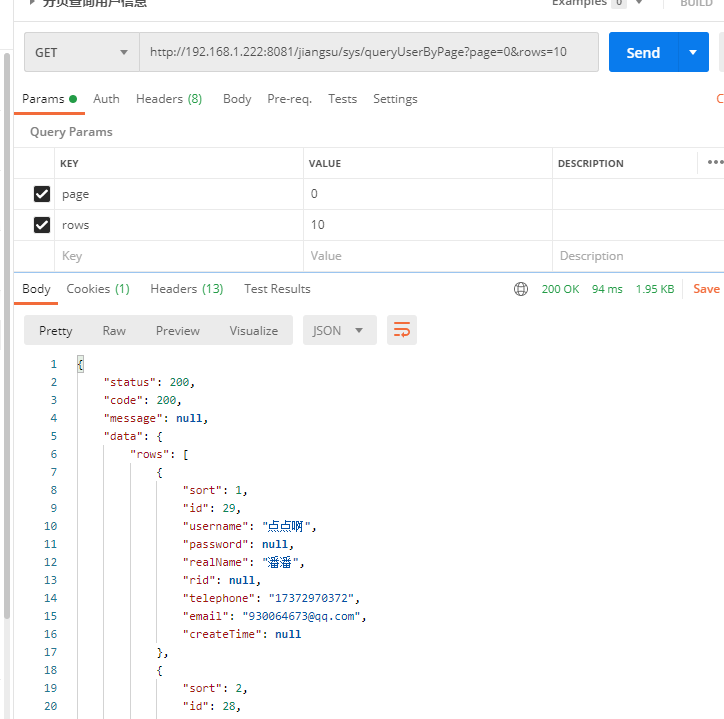Viewport: 724px width, 719px height.
Task: Switch to the Auth tab
Action: 106,99
